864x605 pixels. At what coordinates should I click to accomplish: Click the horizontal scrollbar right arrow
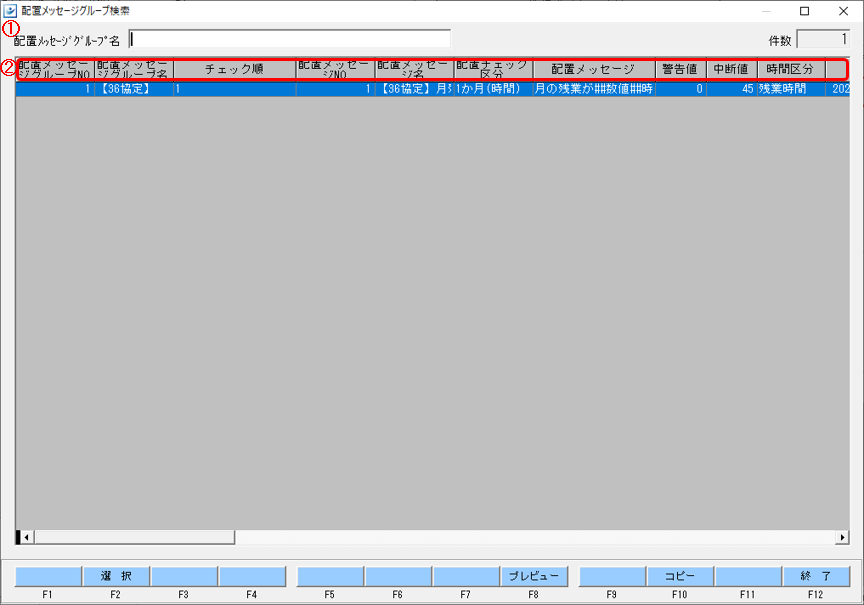point(842,537)
